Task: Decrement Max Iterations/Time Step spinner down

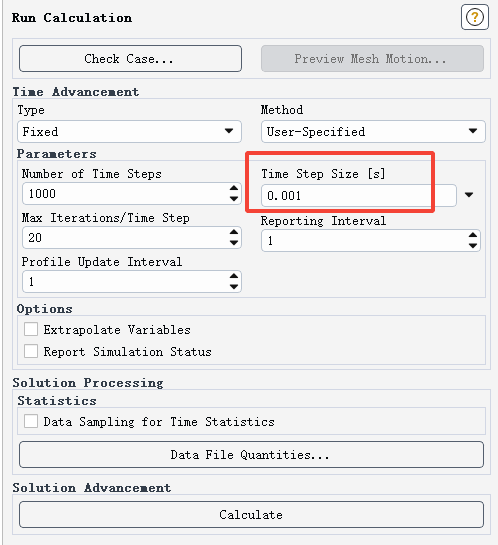Action: point(234,243)
